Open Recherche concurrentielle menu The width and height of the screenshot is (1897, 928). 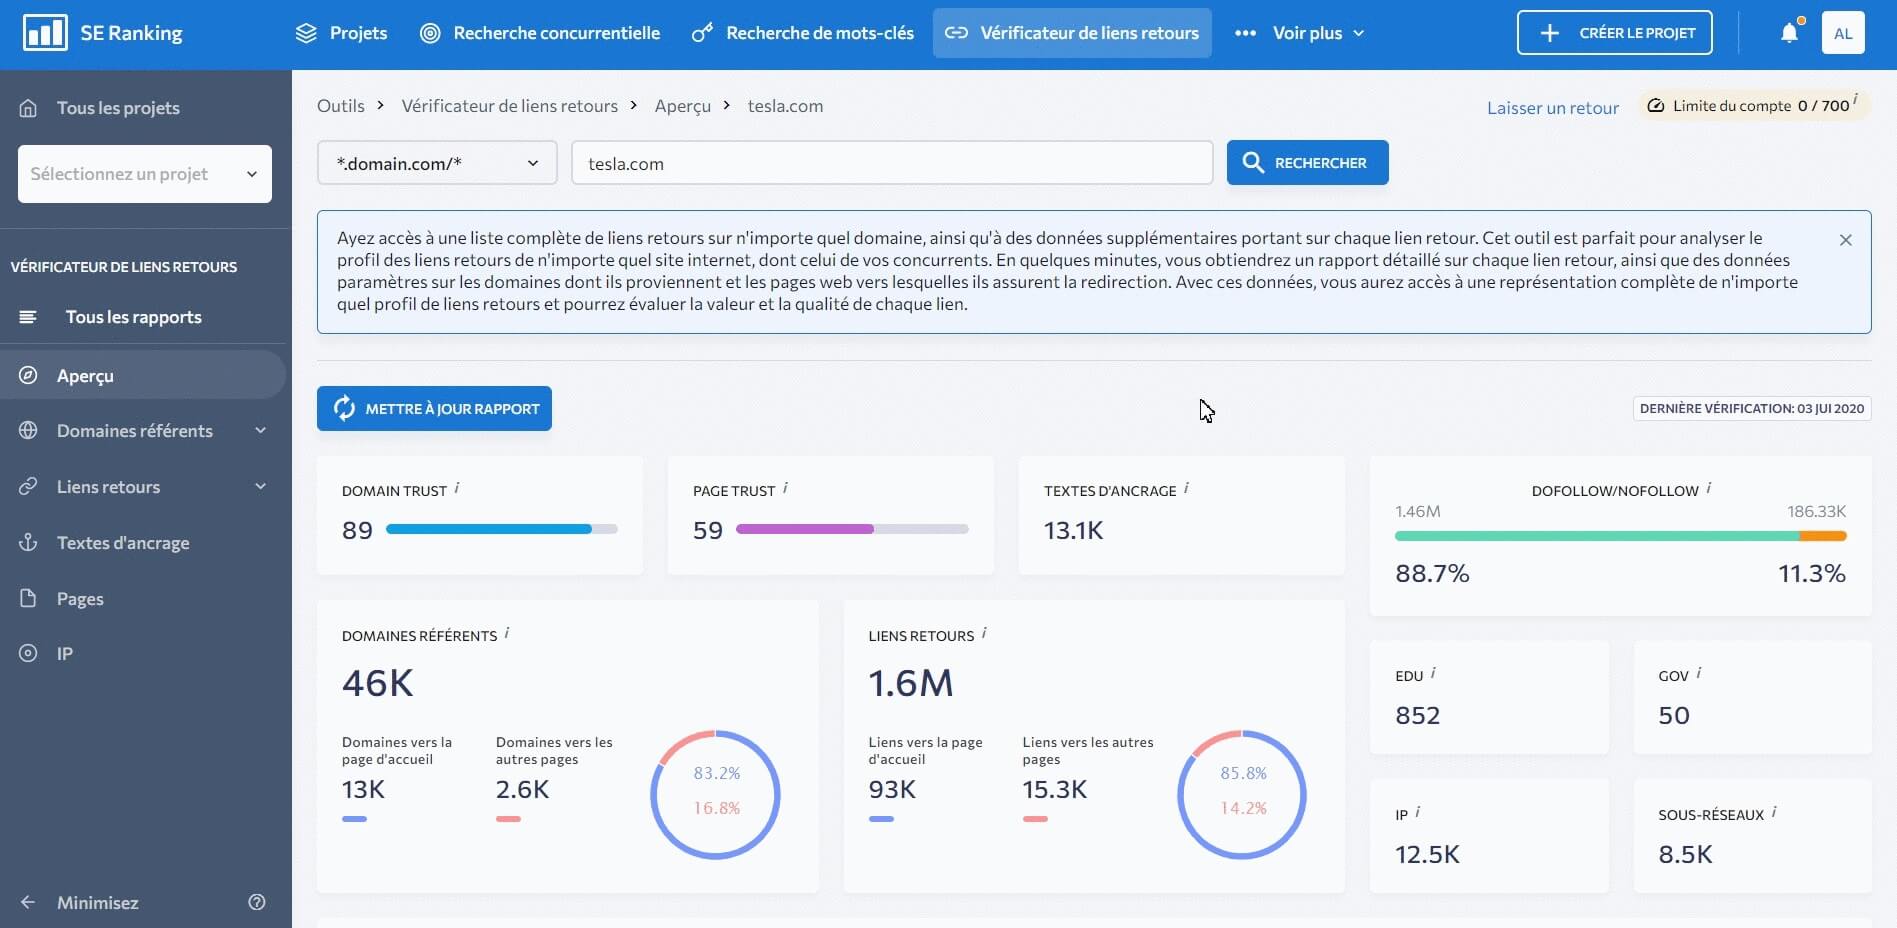540,33
